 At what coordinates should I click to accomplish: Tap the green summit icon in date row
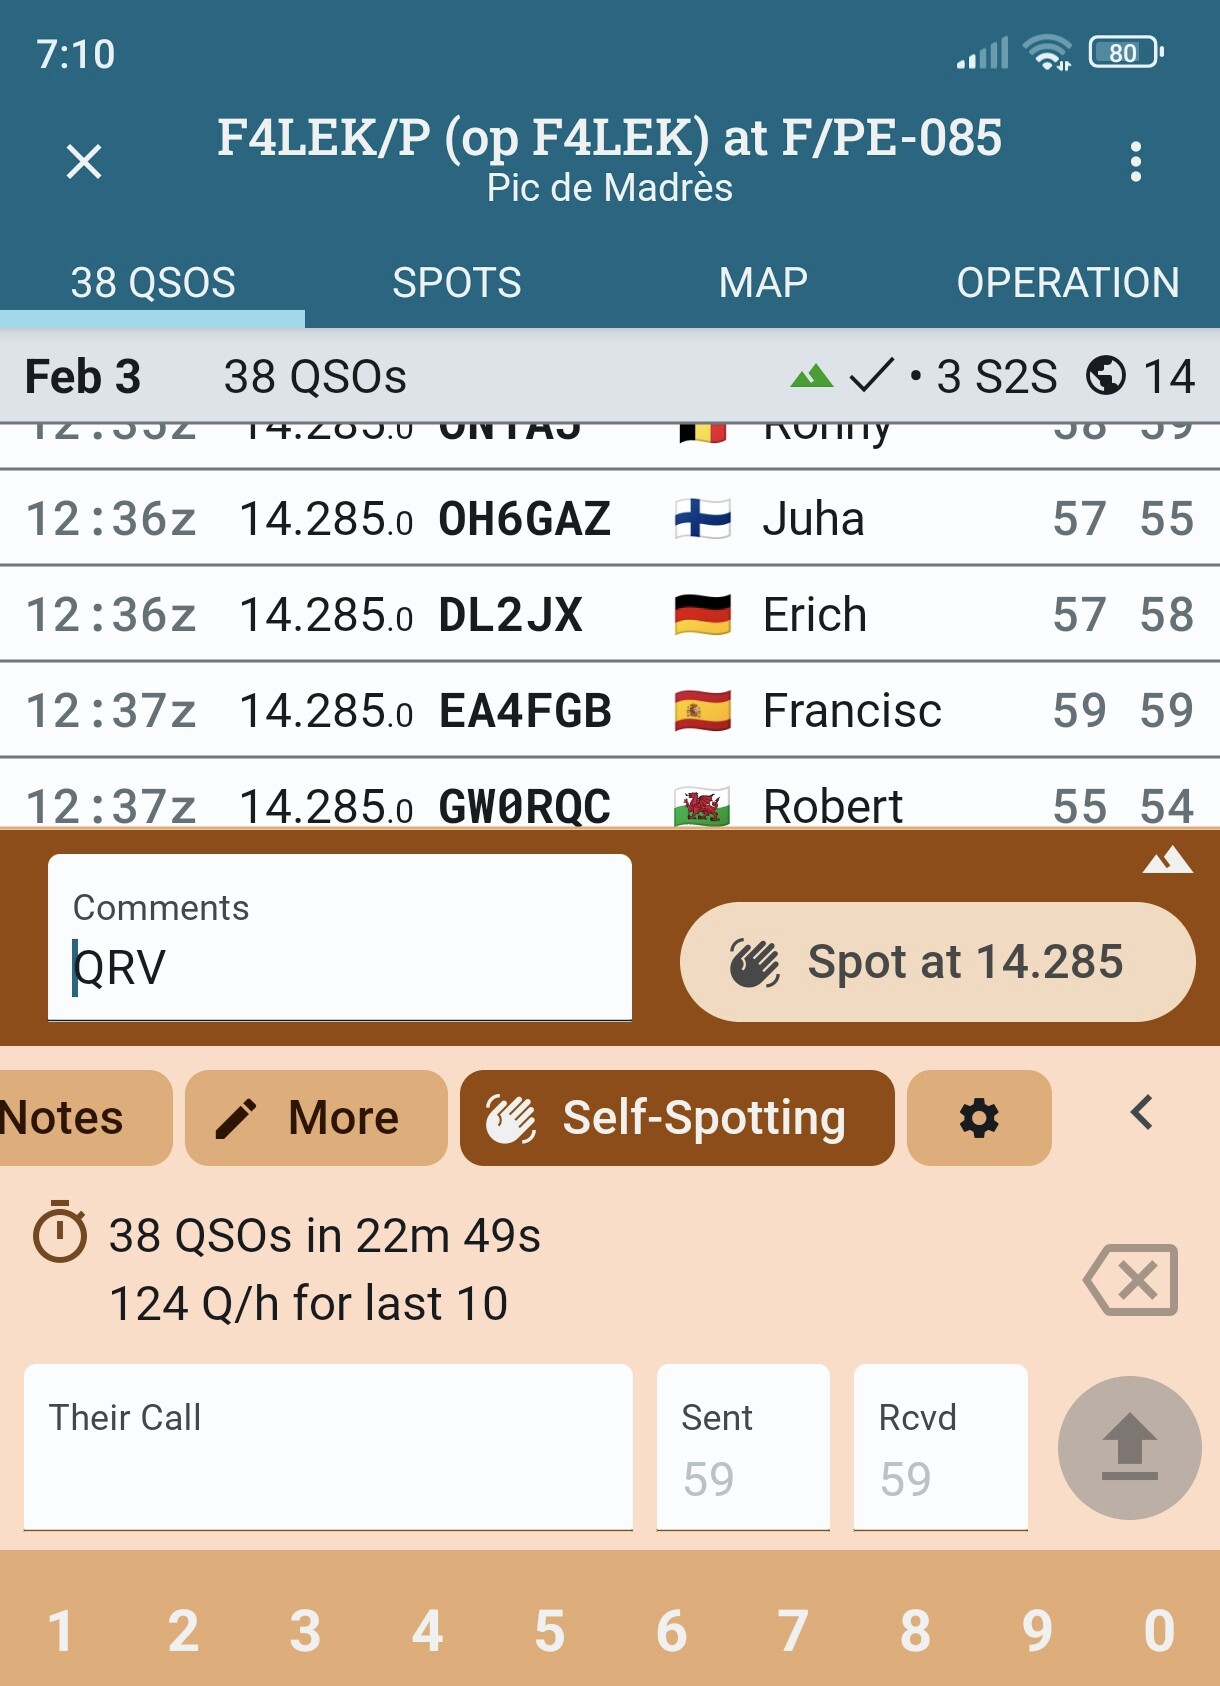tap(811, 376)
